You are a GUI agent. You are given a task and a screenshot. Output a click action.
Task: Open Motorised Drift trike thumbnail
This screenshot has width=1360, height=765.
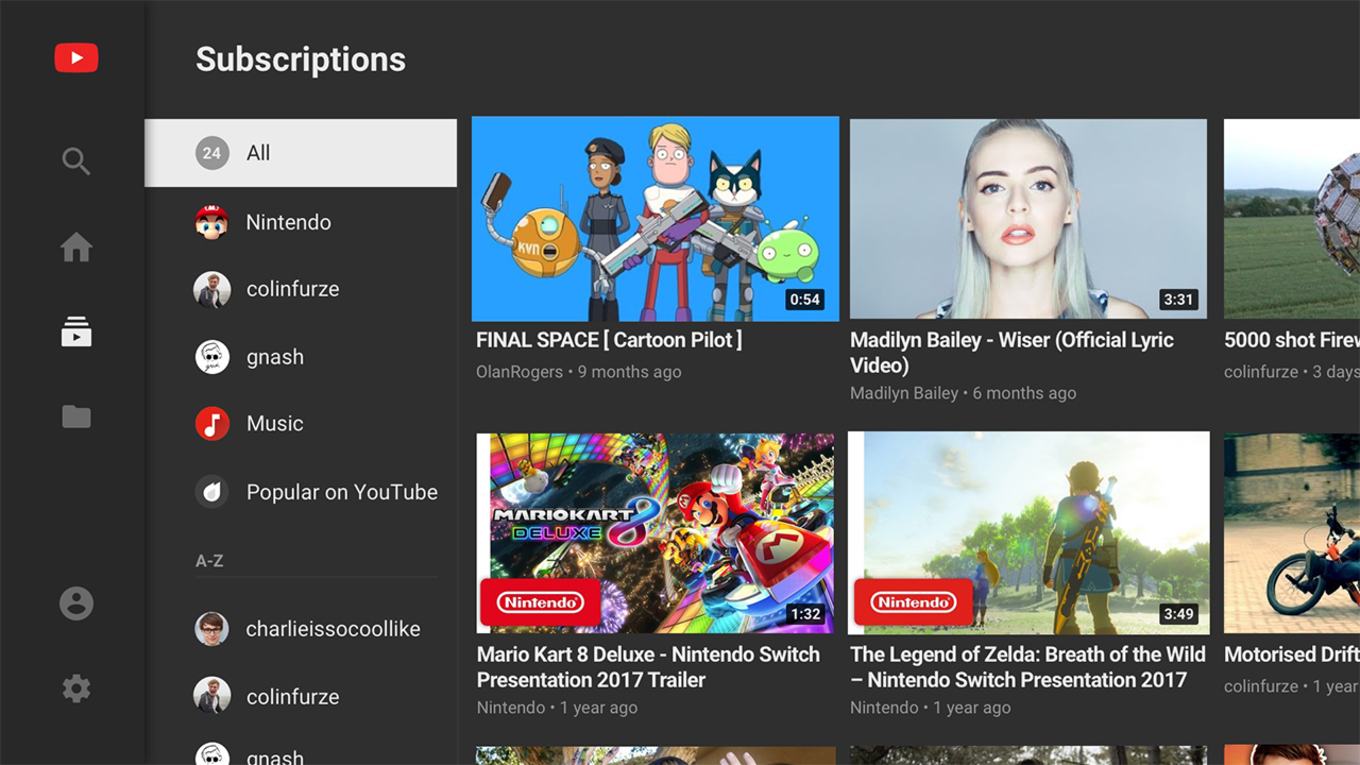pyautogui.click(x=1292, y=533)
